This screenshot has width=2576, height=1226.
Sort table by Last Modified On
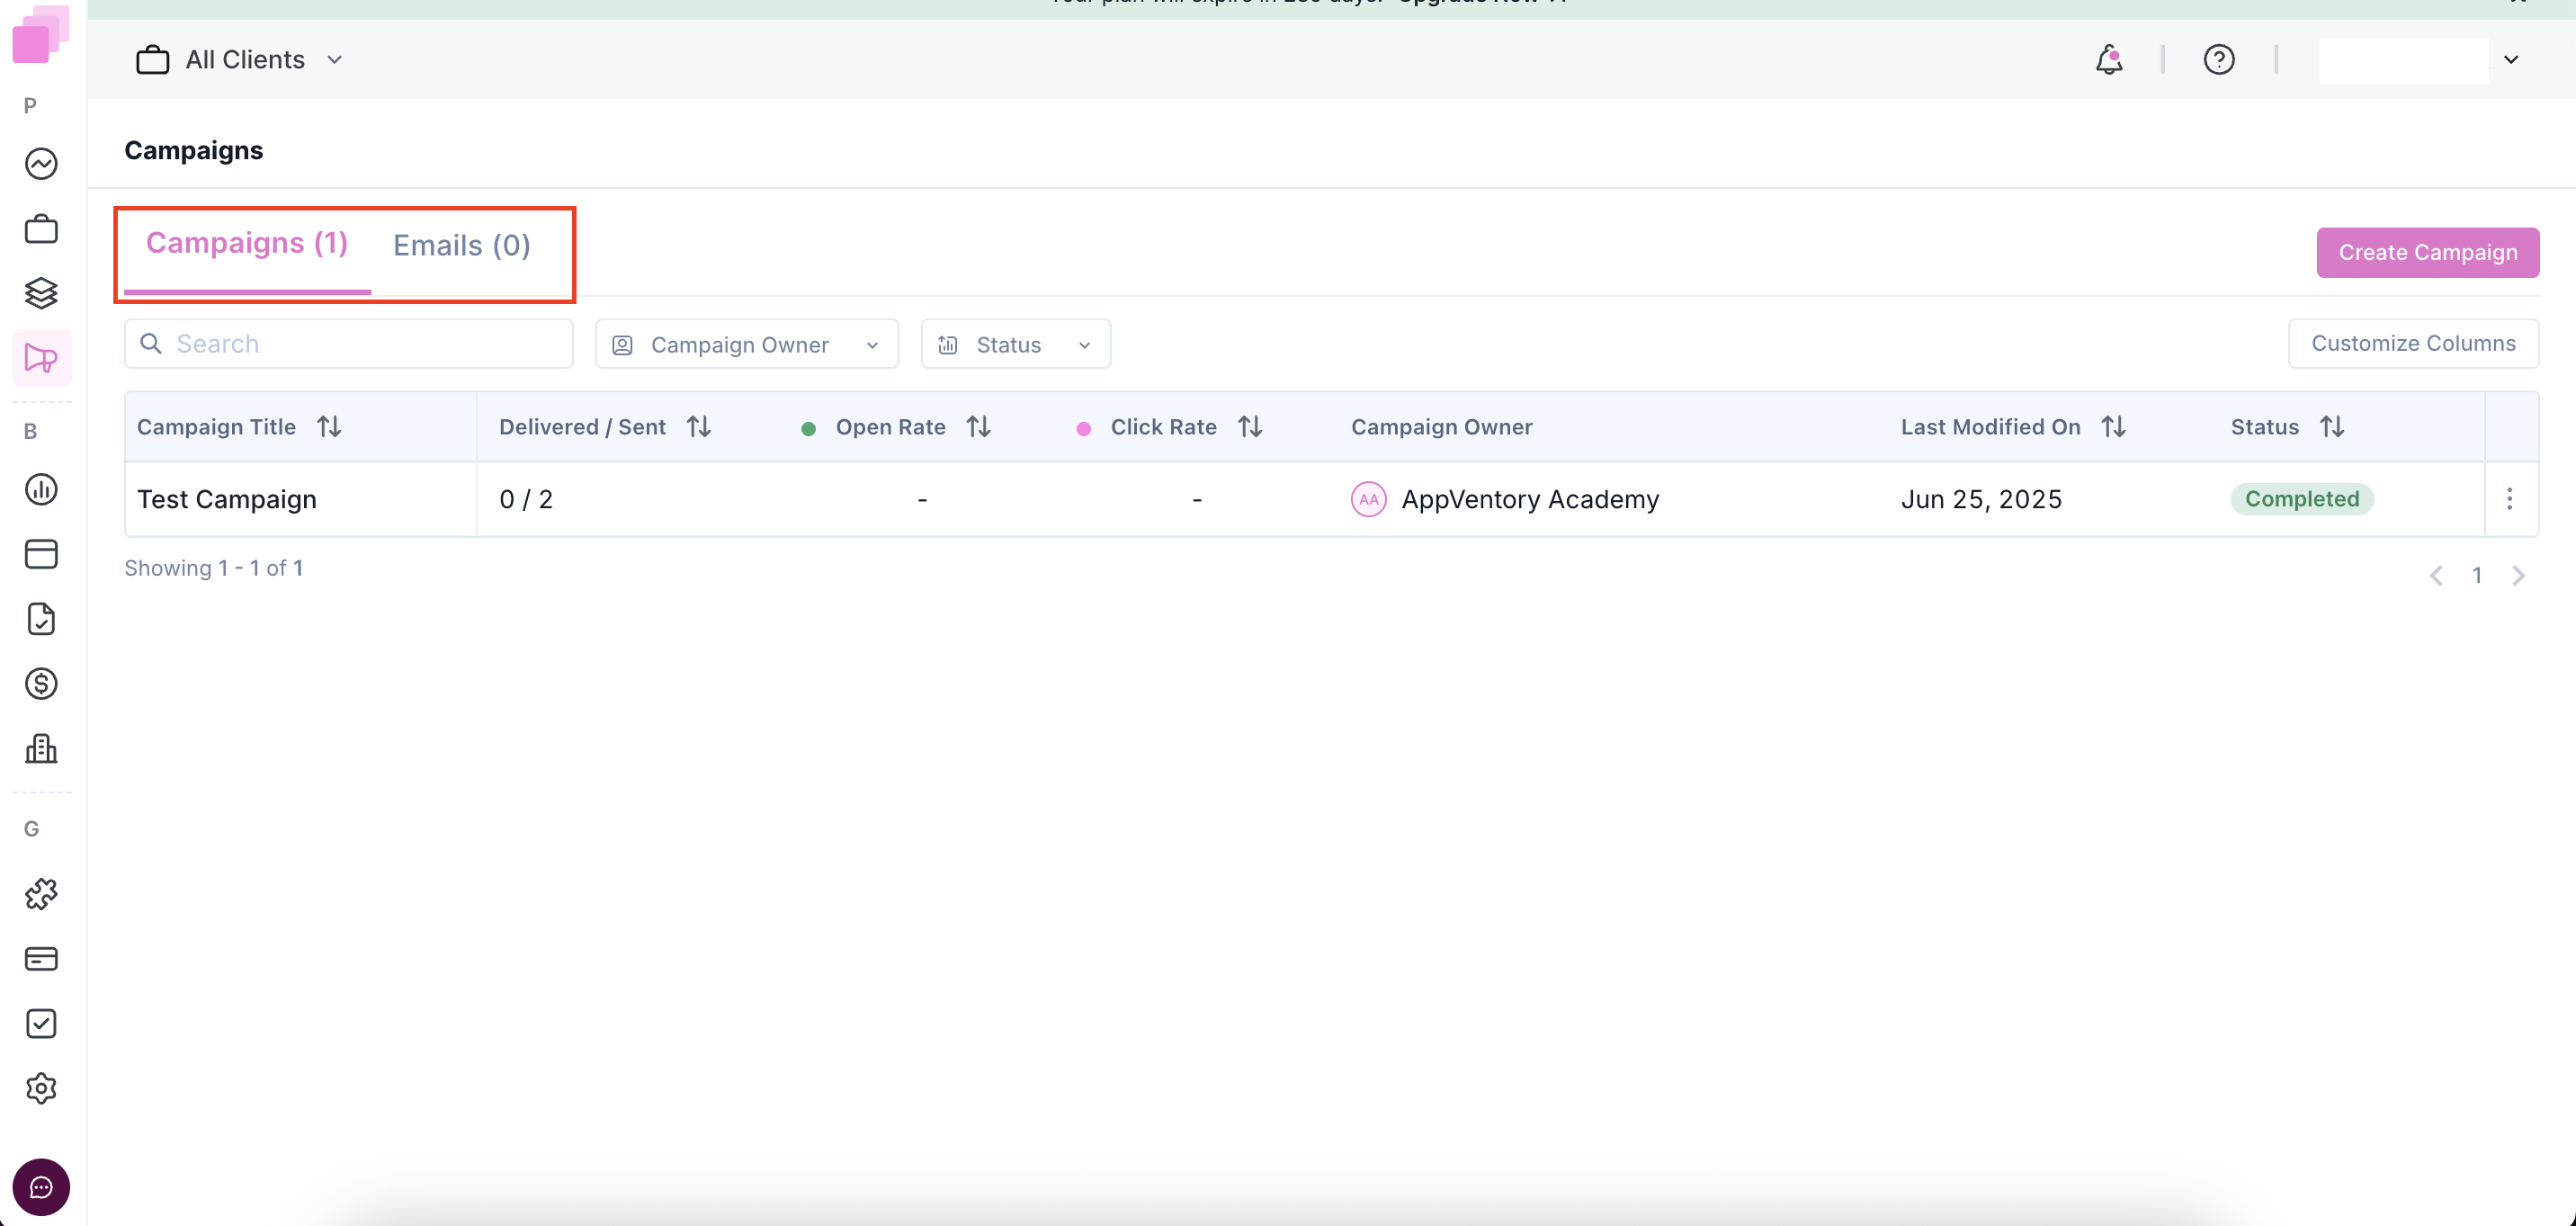click(x=2113, y=427)
